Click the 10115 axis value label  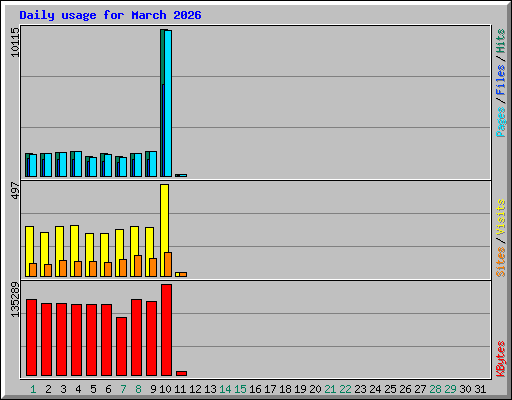(x=15, y=42)
